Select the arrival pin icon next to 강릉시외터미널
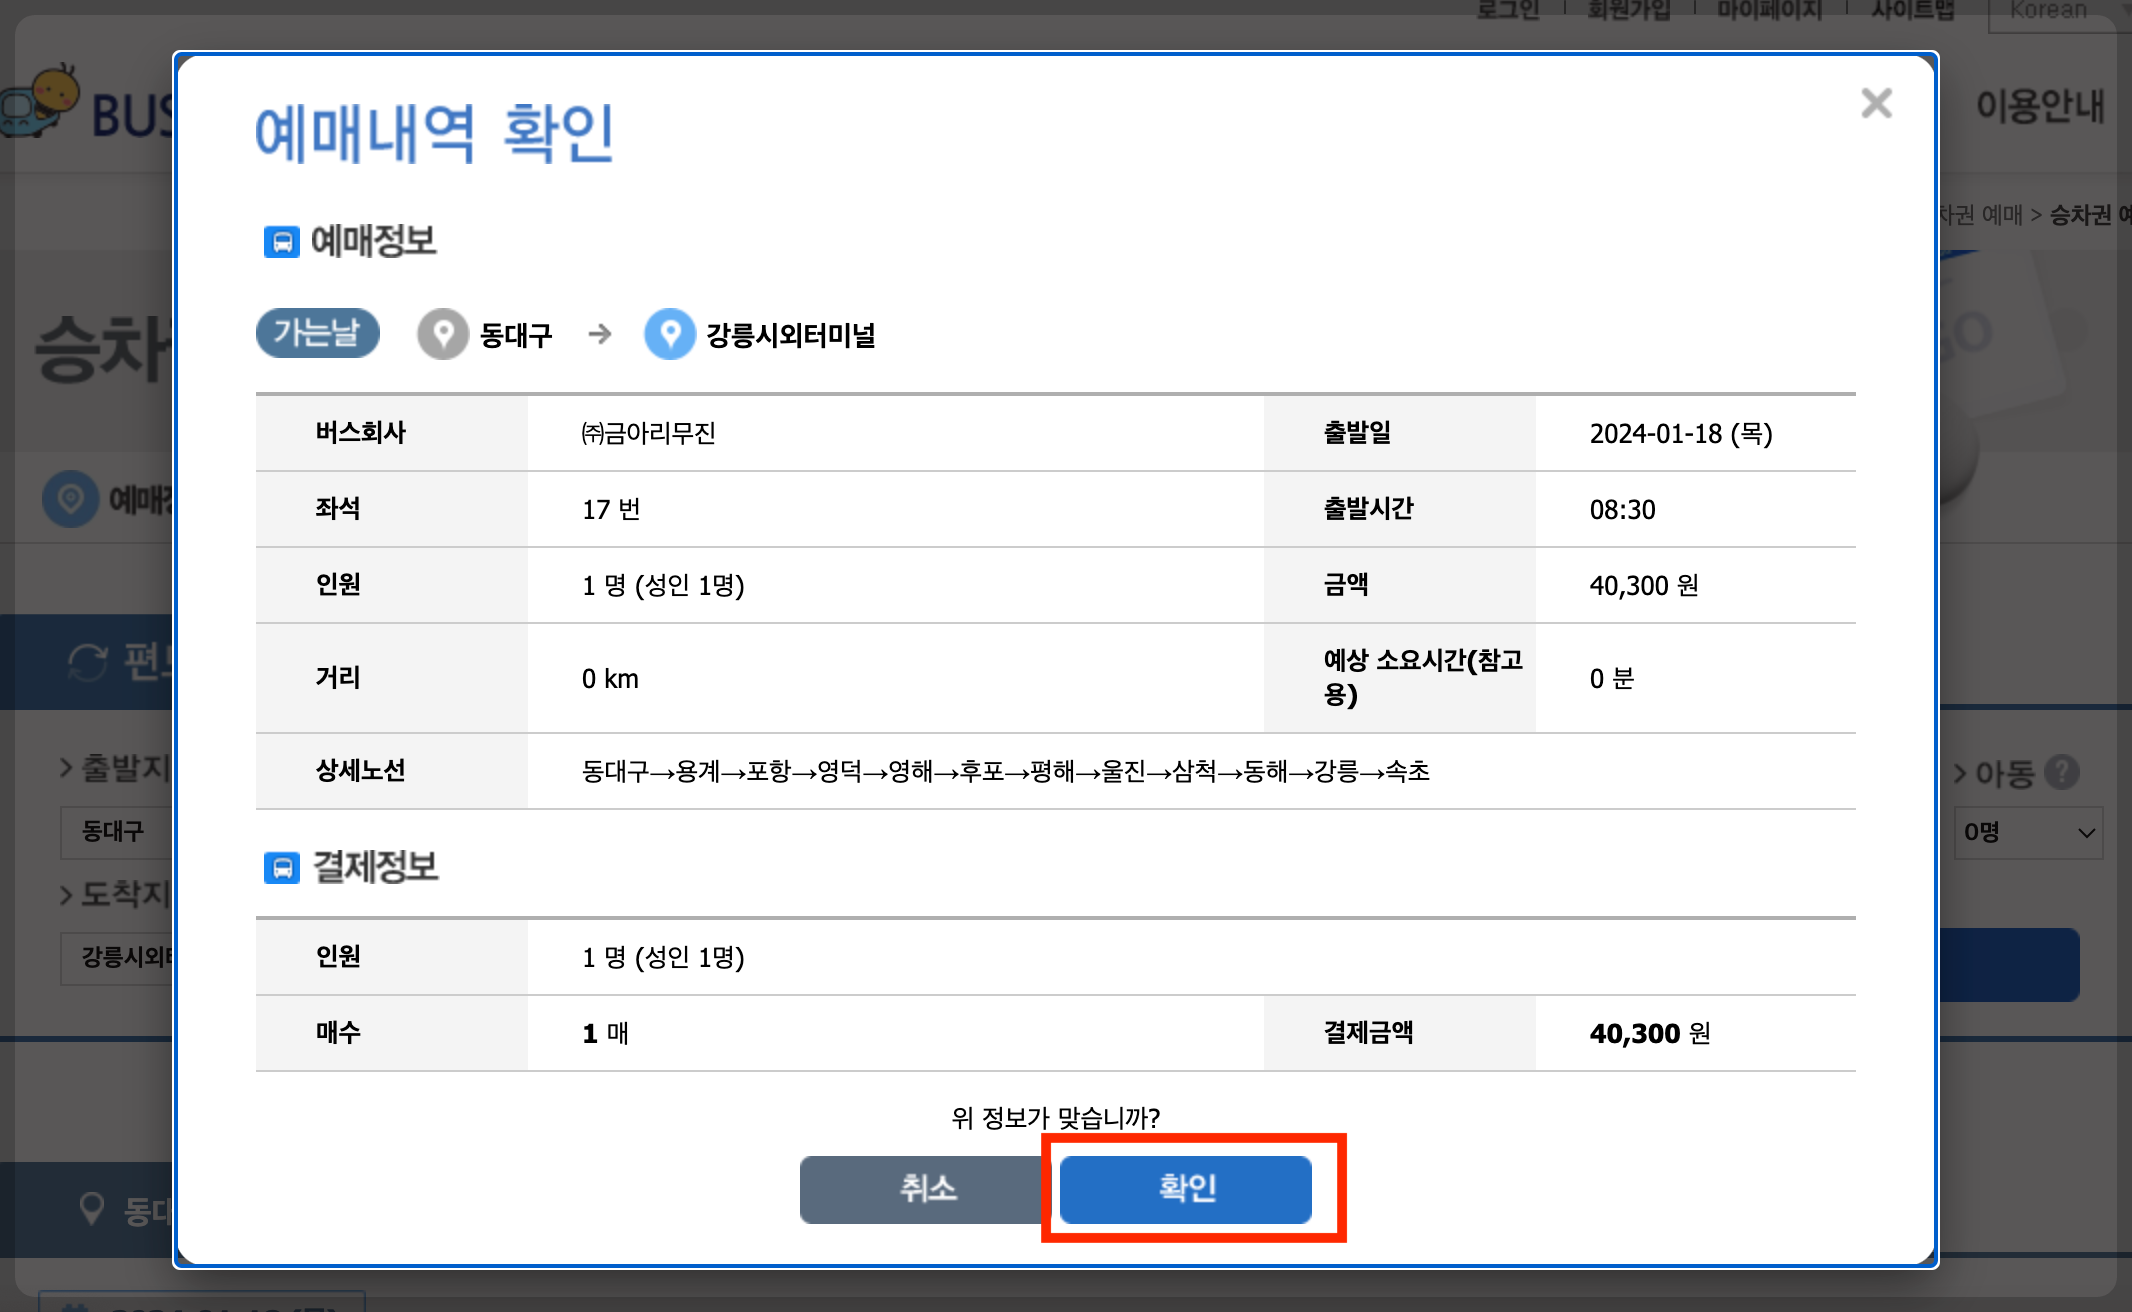 point(670,335)
